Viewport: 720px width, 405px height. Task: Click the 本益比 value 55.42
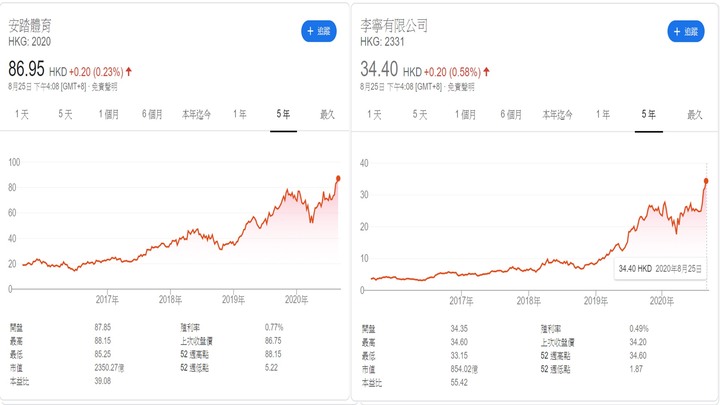(459, 382)
